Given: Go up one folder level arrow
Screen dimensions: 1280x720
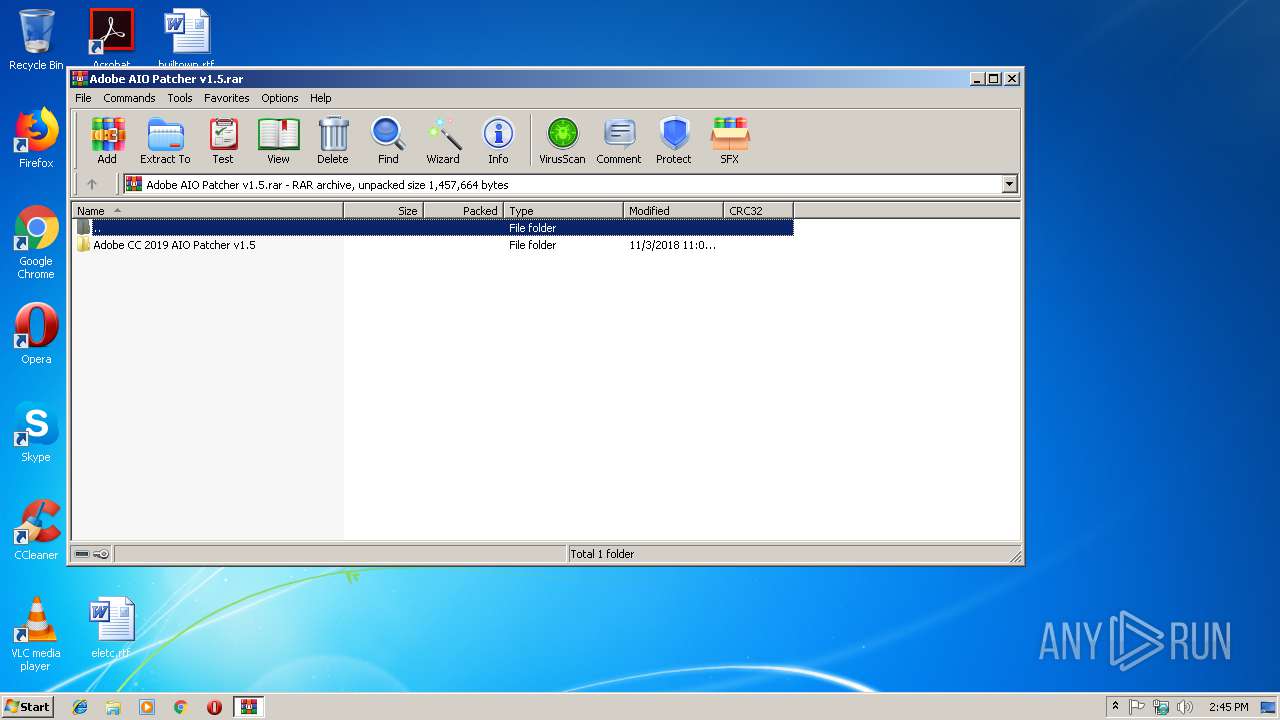Looking at the screenshot, I should point(92,184).
